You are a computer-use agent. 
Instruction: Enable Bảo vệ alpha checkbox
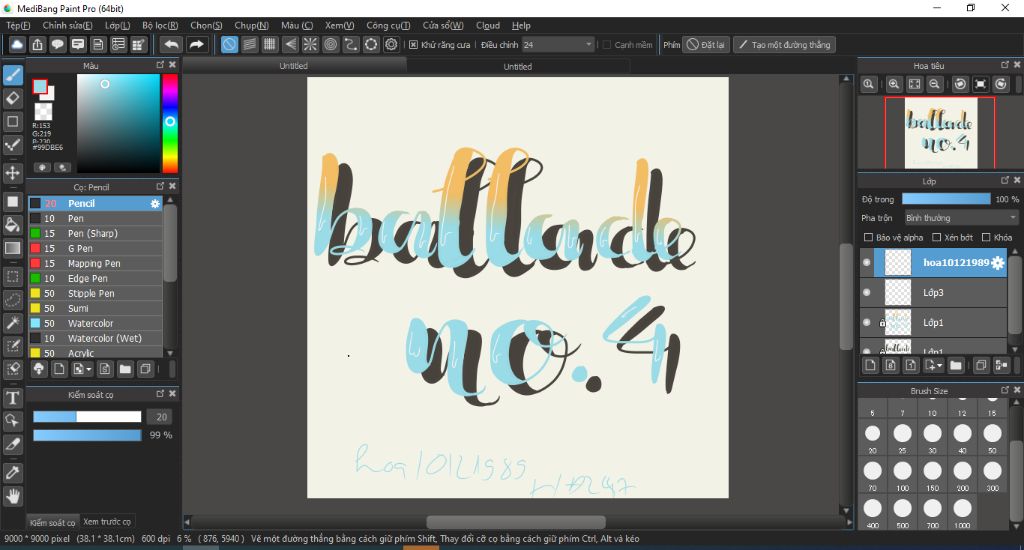pos(868,237)
